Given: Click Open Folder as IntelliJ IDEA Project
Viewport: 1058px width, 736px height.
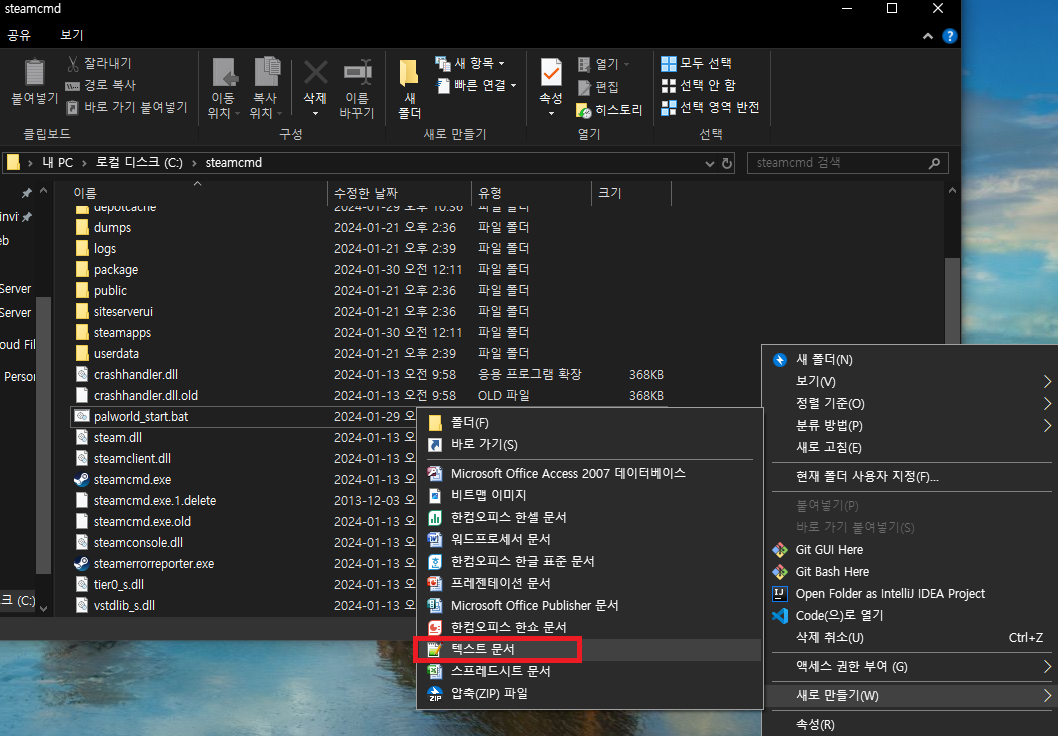Looking at the screenshot, I should [x=911, y=594].
